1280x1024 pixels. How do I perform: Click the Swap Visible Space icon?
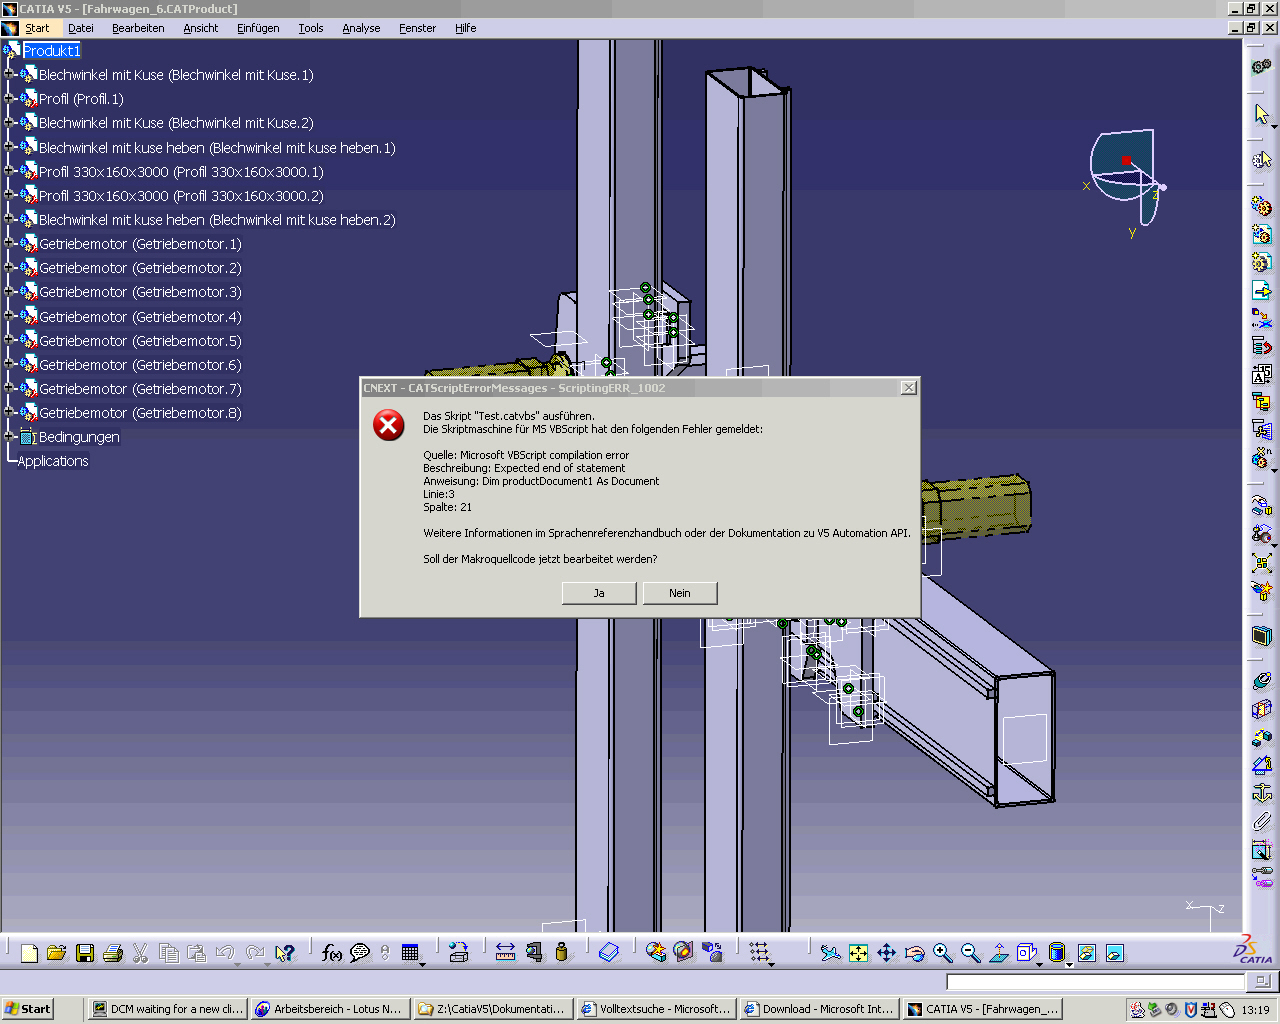click(x=1114, y=953)
